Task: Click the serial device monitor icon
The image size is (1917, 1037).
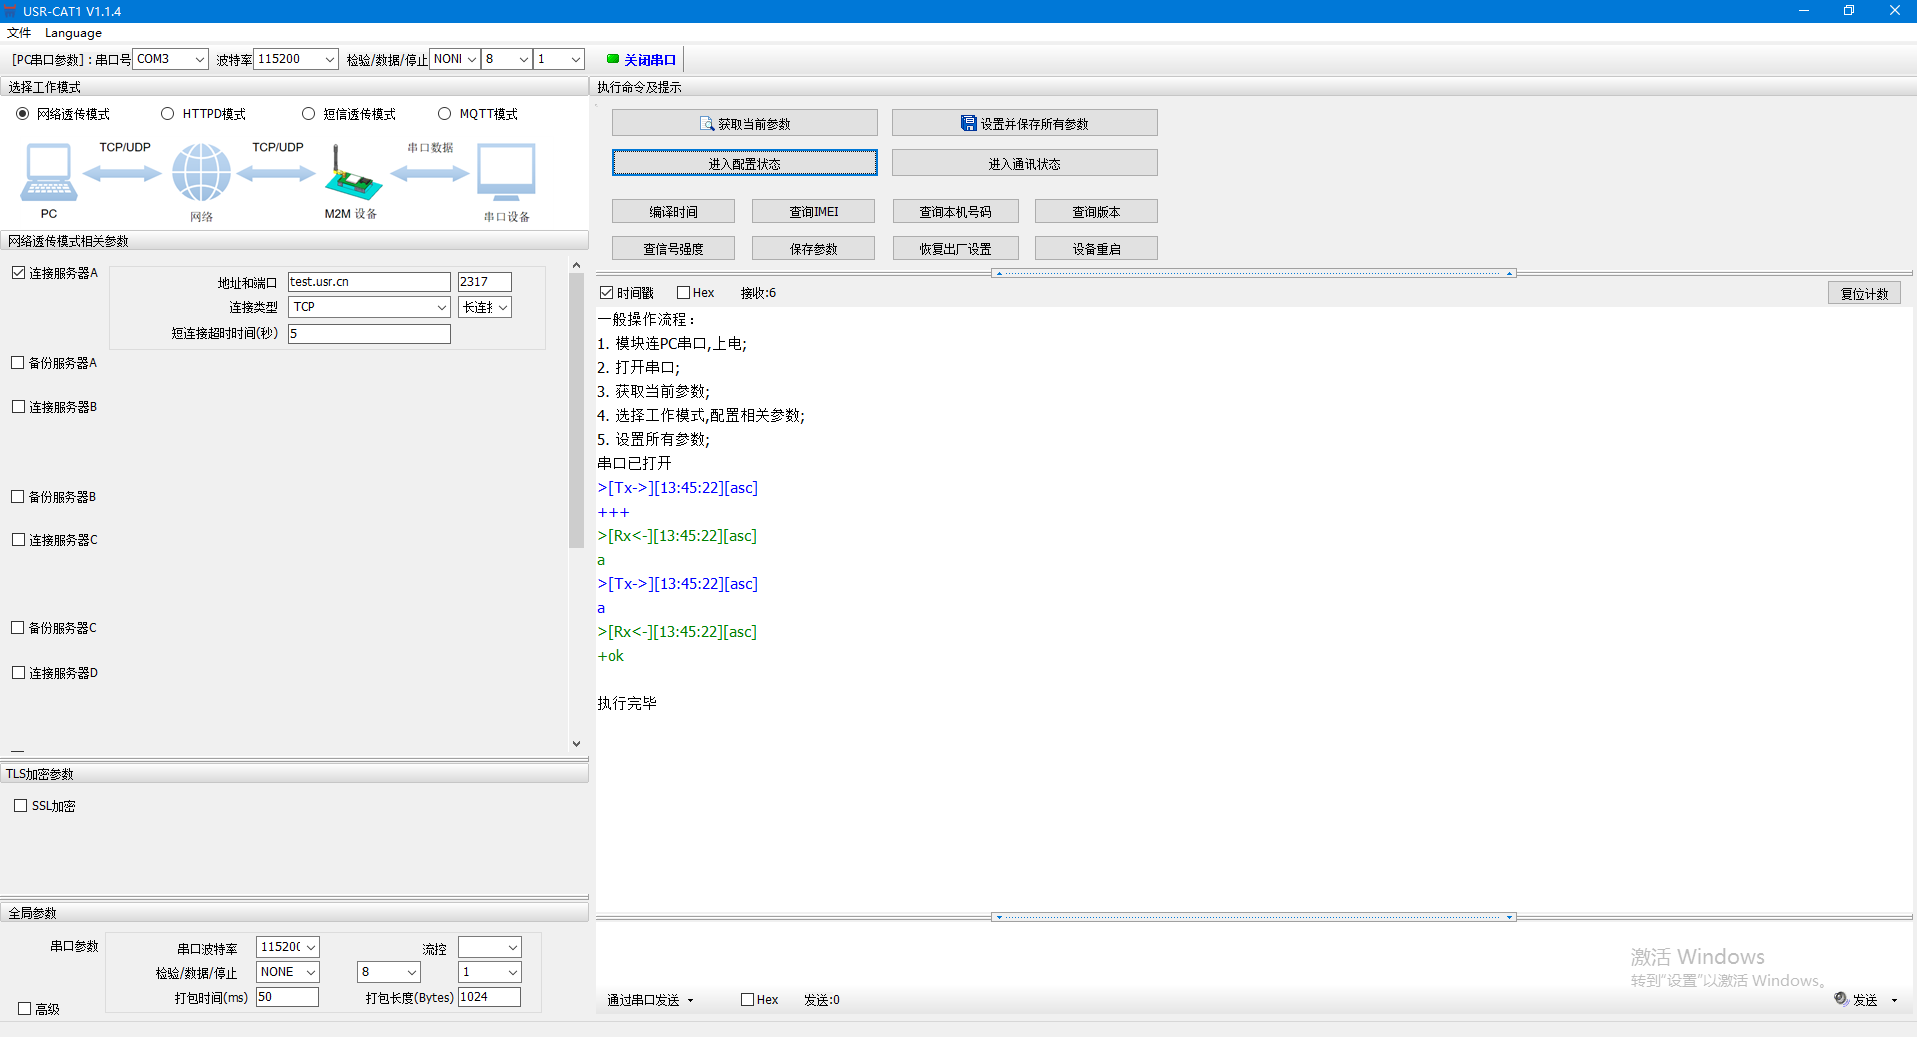Action: tap(506, 173)
